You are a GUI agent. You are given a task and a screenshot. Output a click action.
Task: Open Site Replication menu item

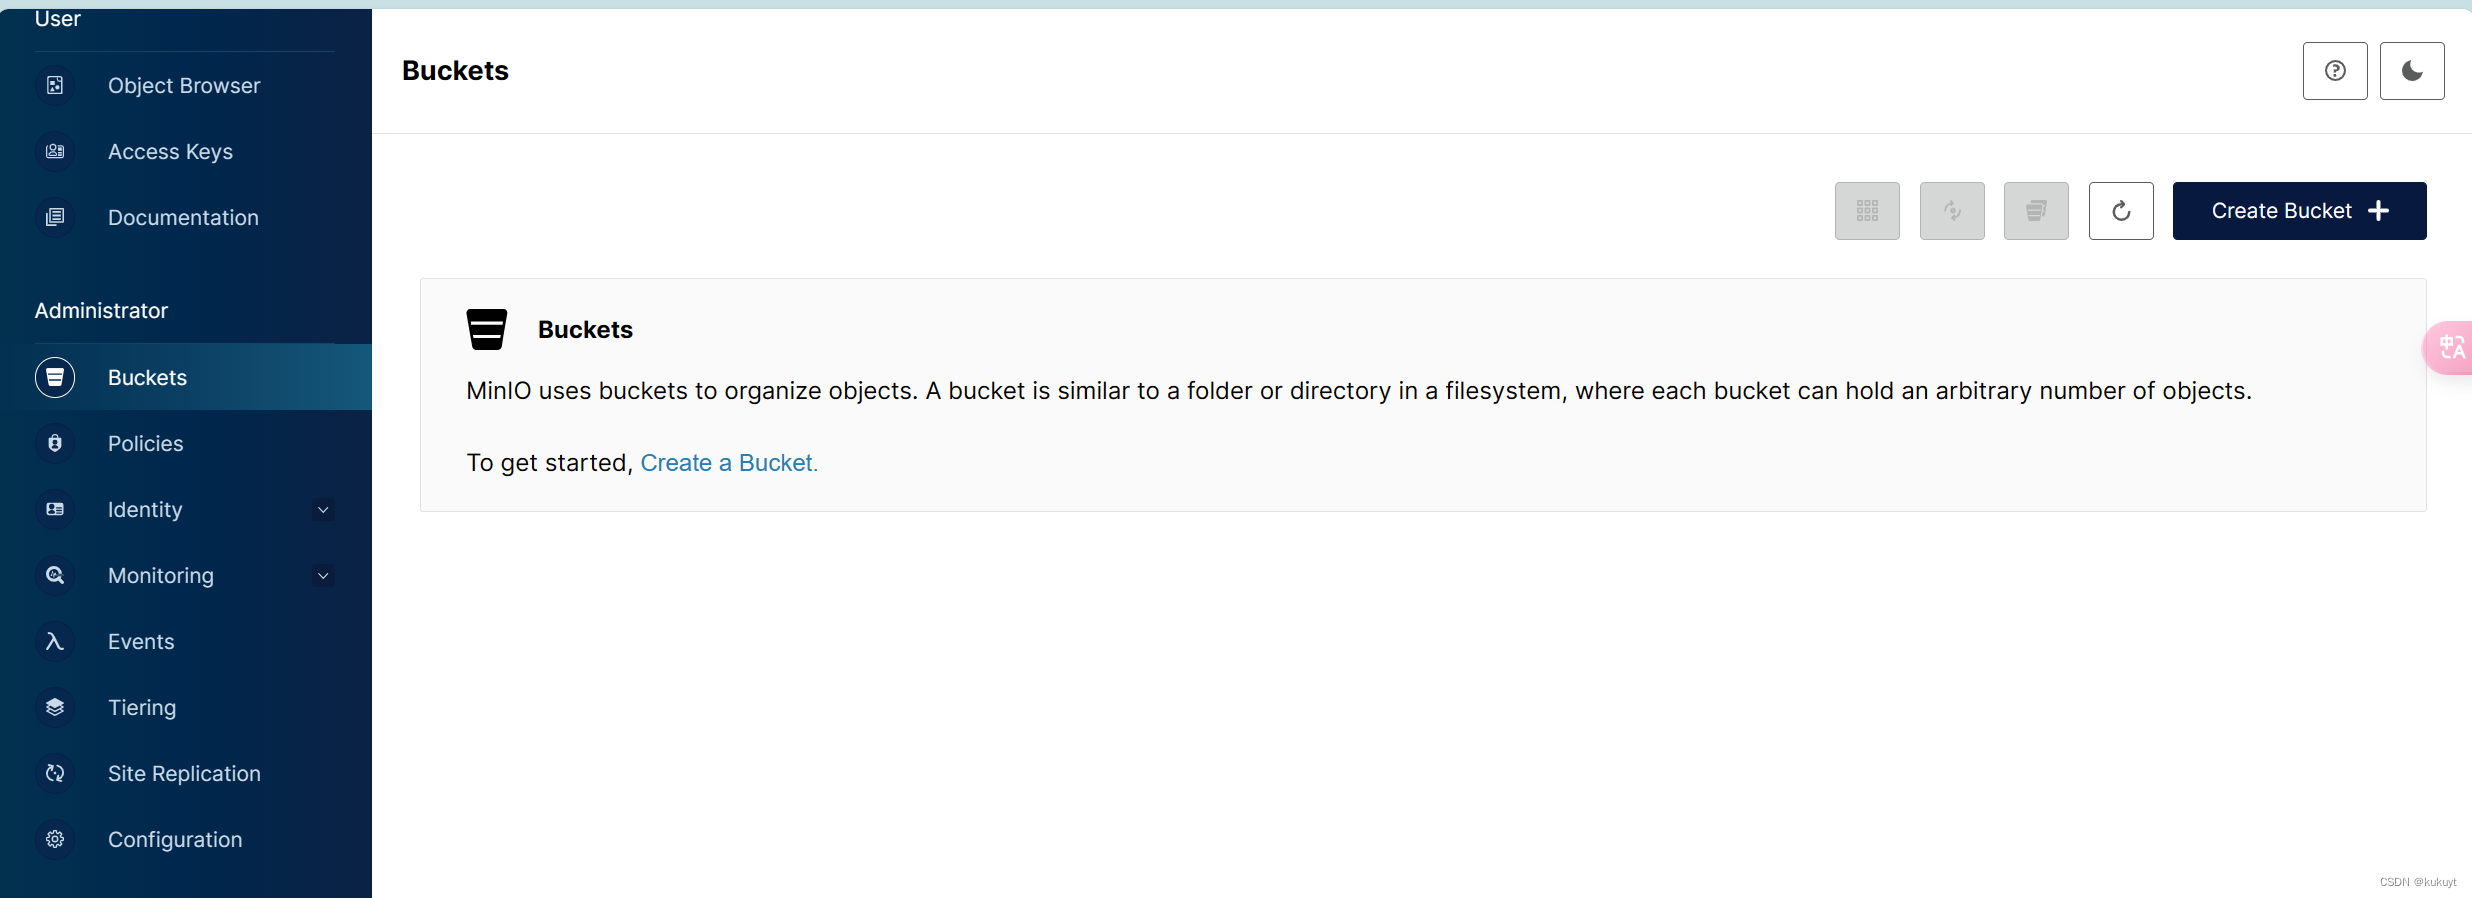186,774
